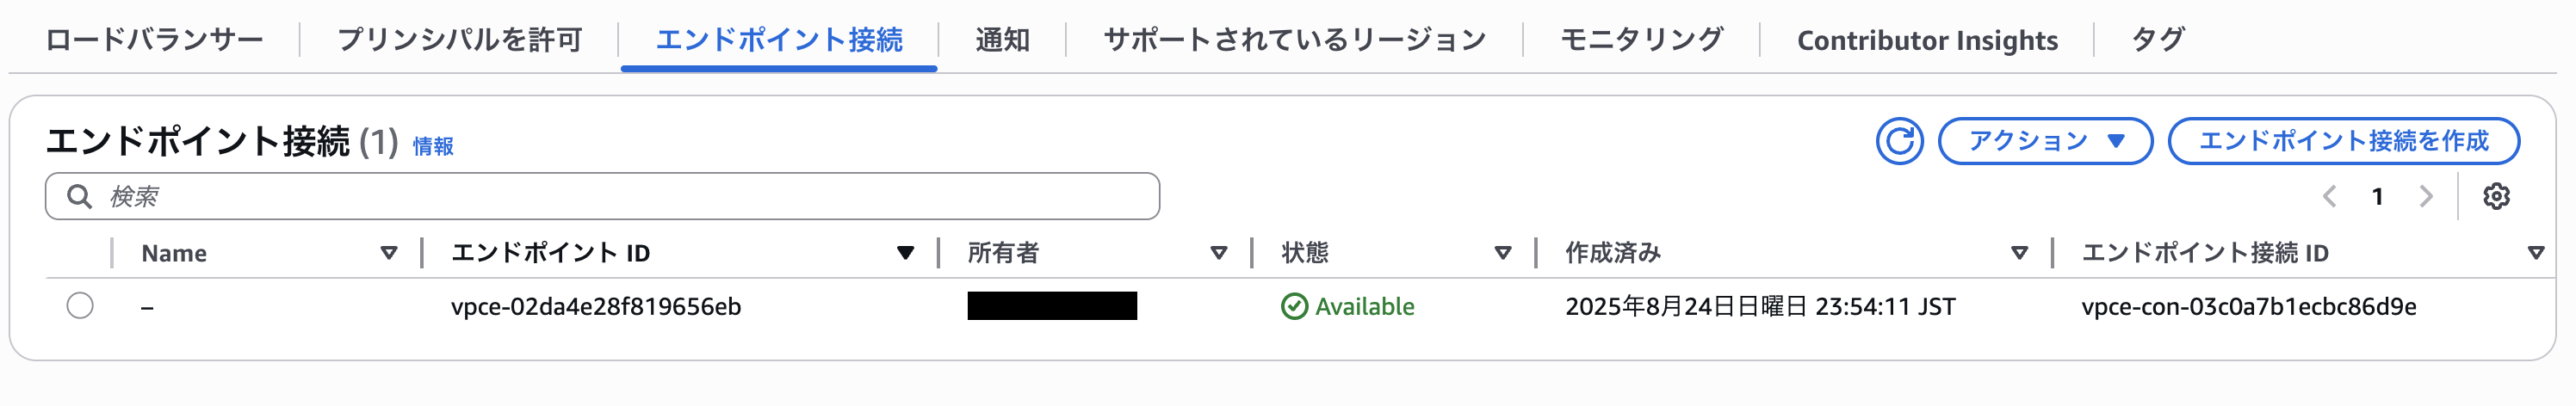Switch to プリンシパルを許可 tab

pos(460,40)
